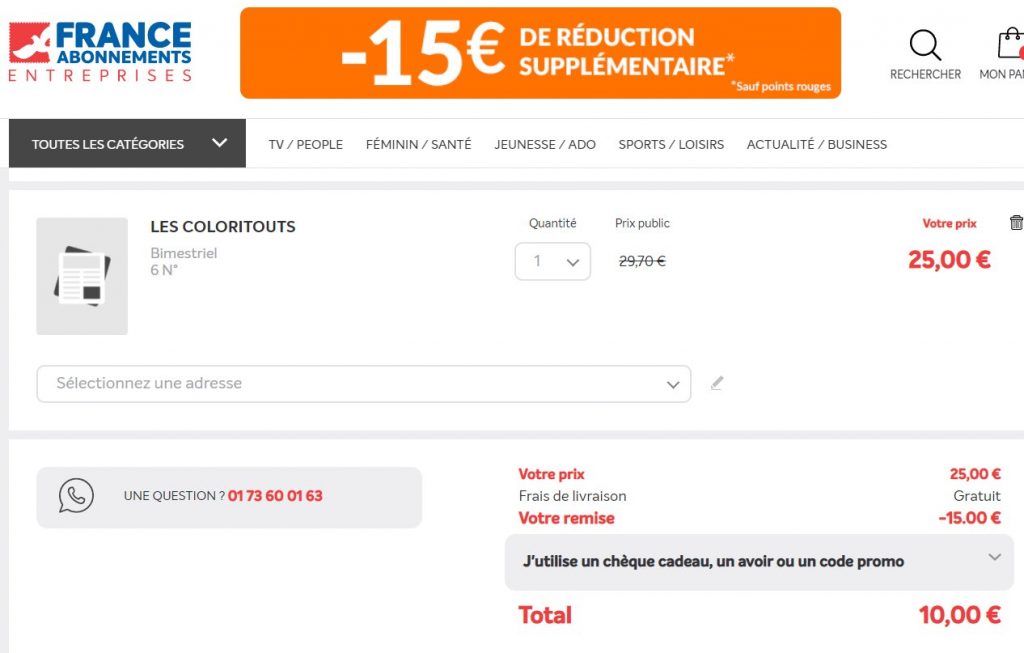
Task: Open the quantity dropdown
Action: pos(553,262)
